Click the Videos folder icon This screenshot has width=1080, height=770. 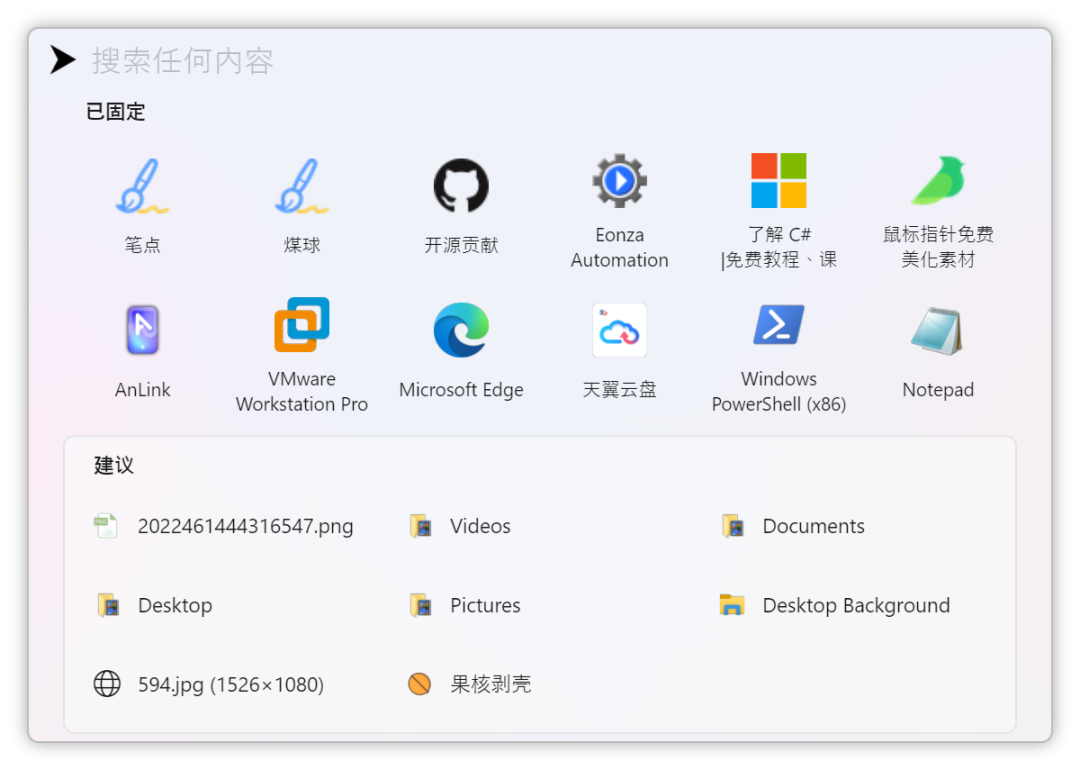(420, 526)
